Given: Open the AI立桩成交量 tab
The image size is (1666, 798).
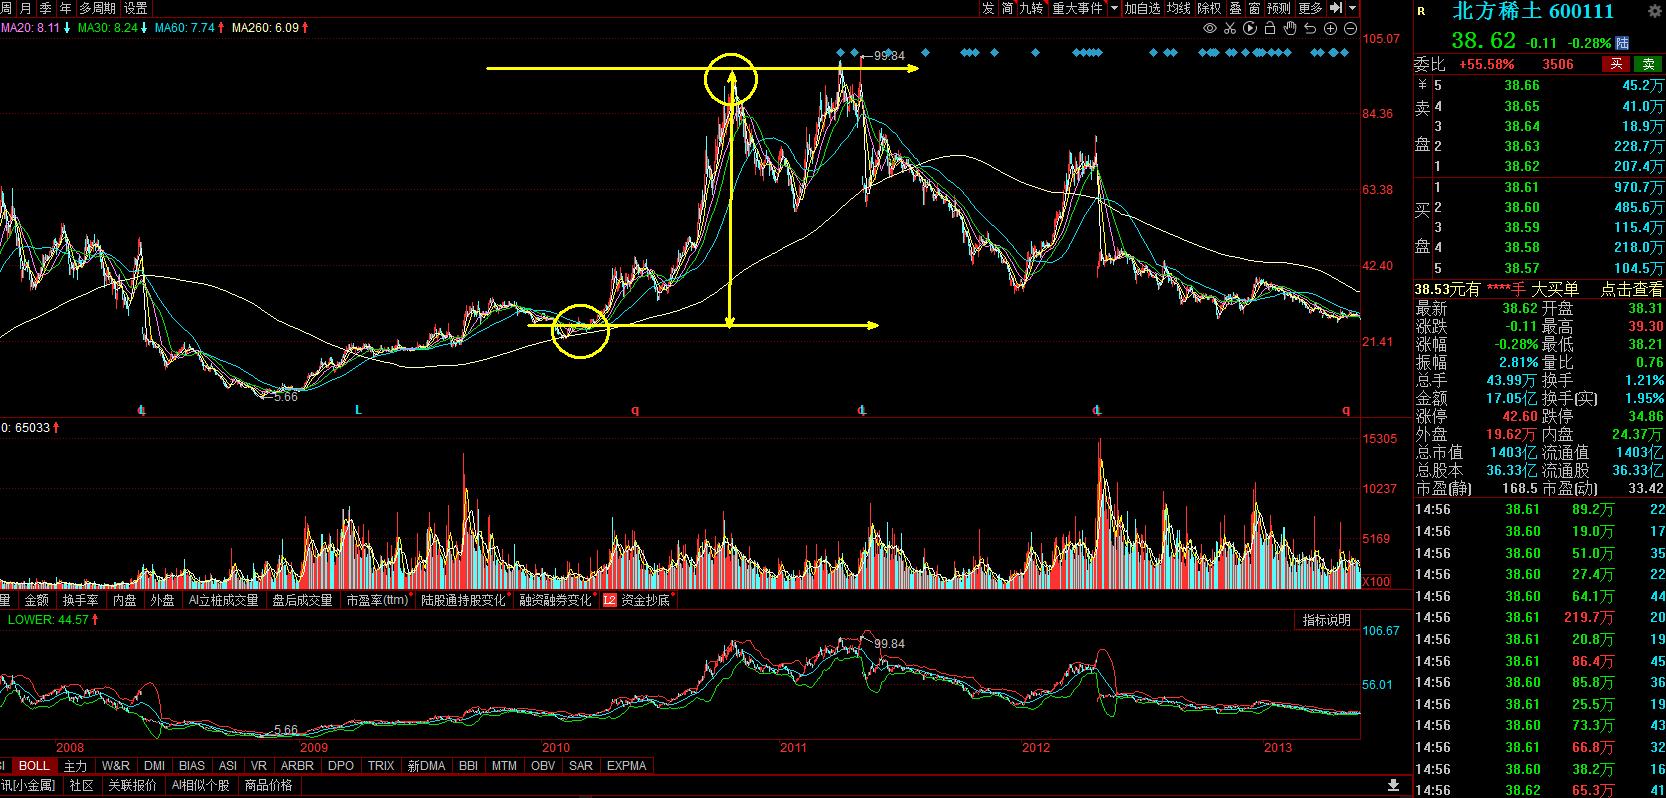Looking at the screenshot, I should pyautogui.click(x=224, y=600).
